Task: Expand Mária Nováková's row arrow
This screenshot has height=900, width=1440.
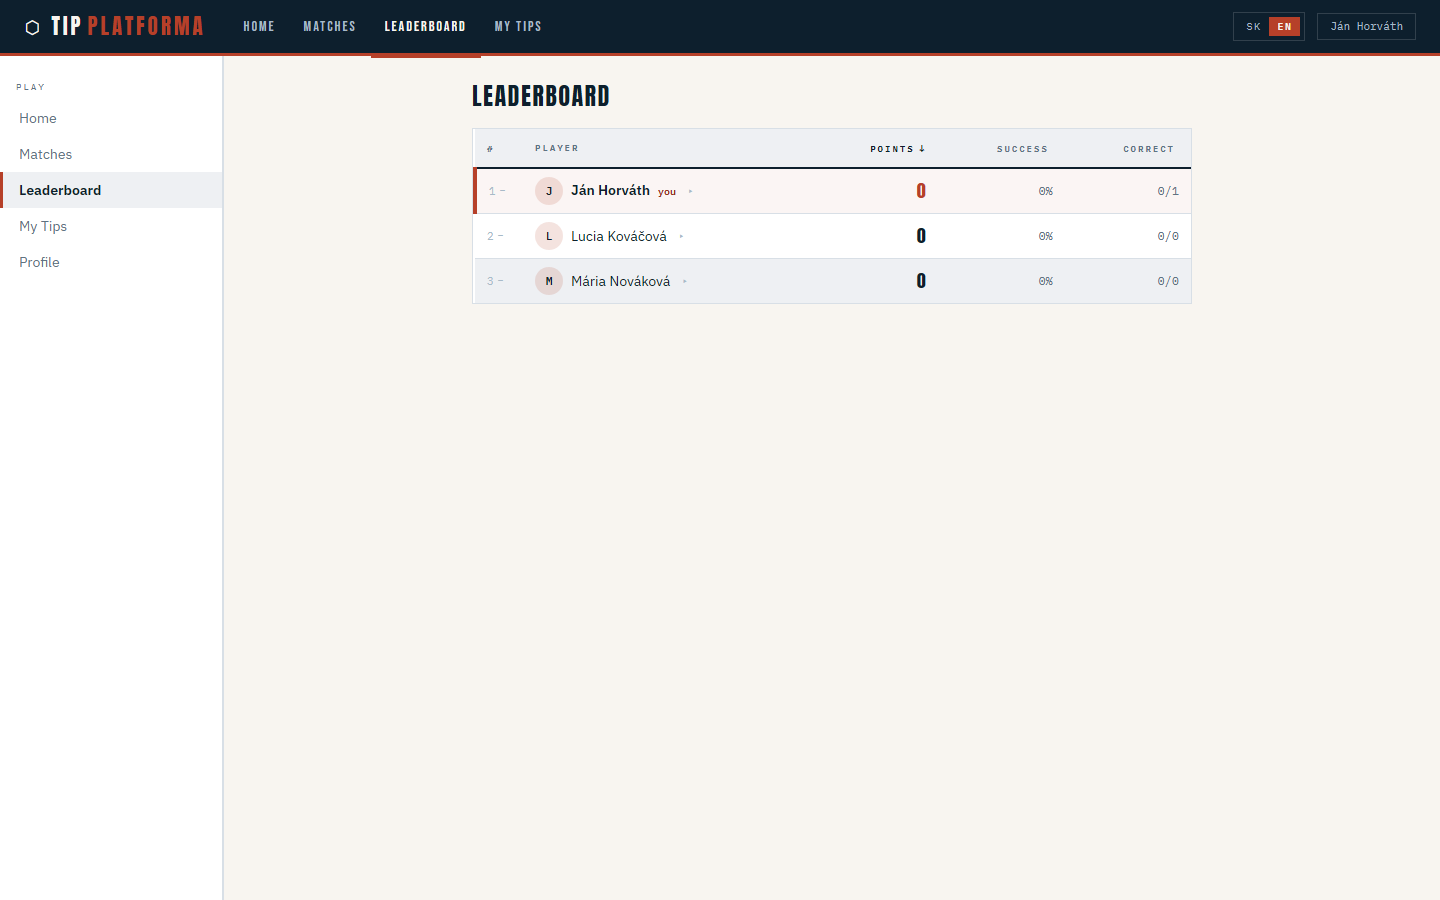Action: [685, 281]
